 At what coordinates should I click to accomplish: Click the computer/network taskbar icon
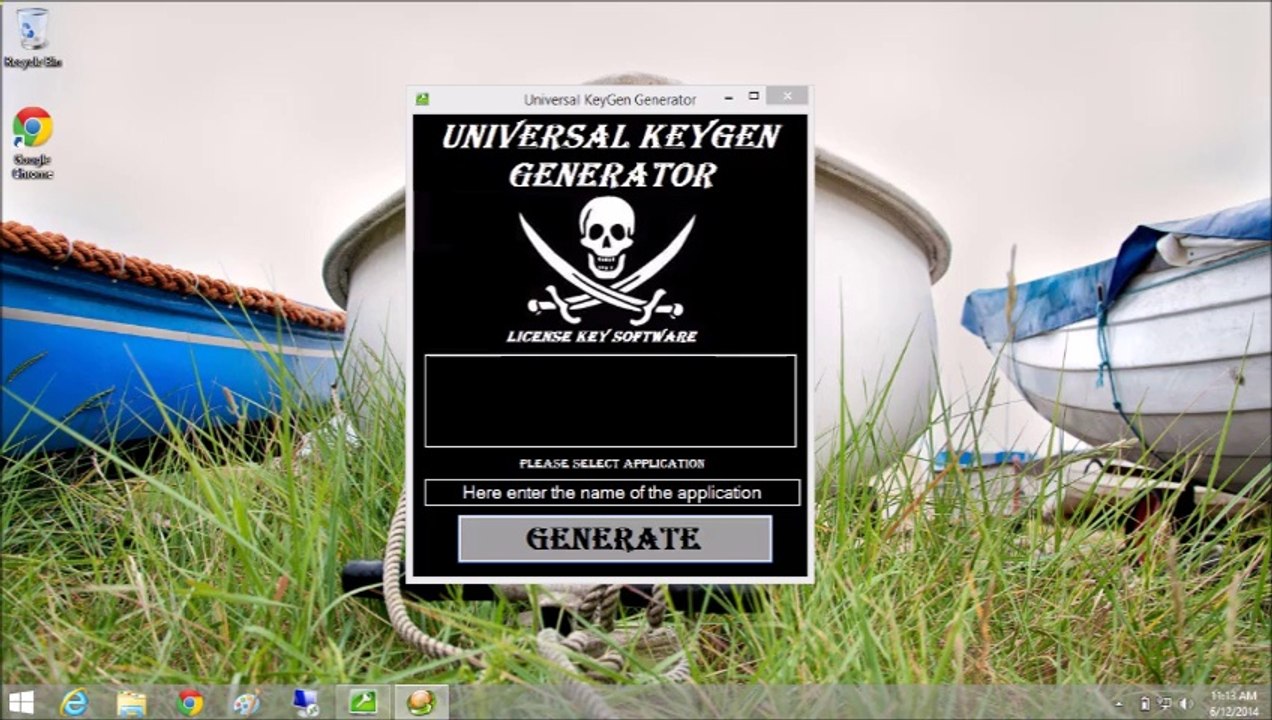(x=305, y=703)
